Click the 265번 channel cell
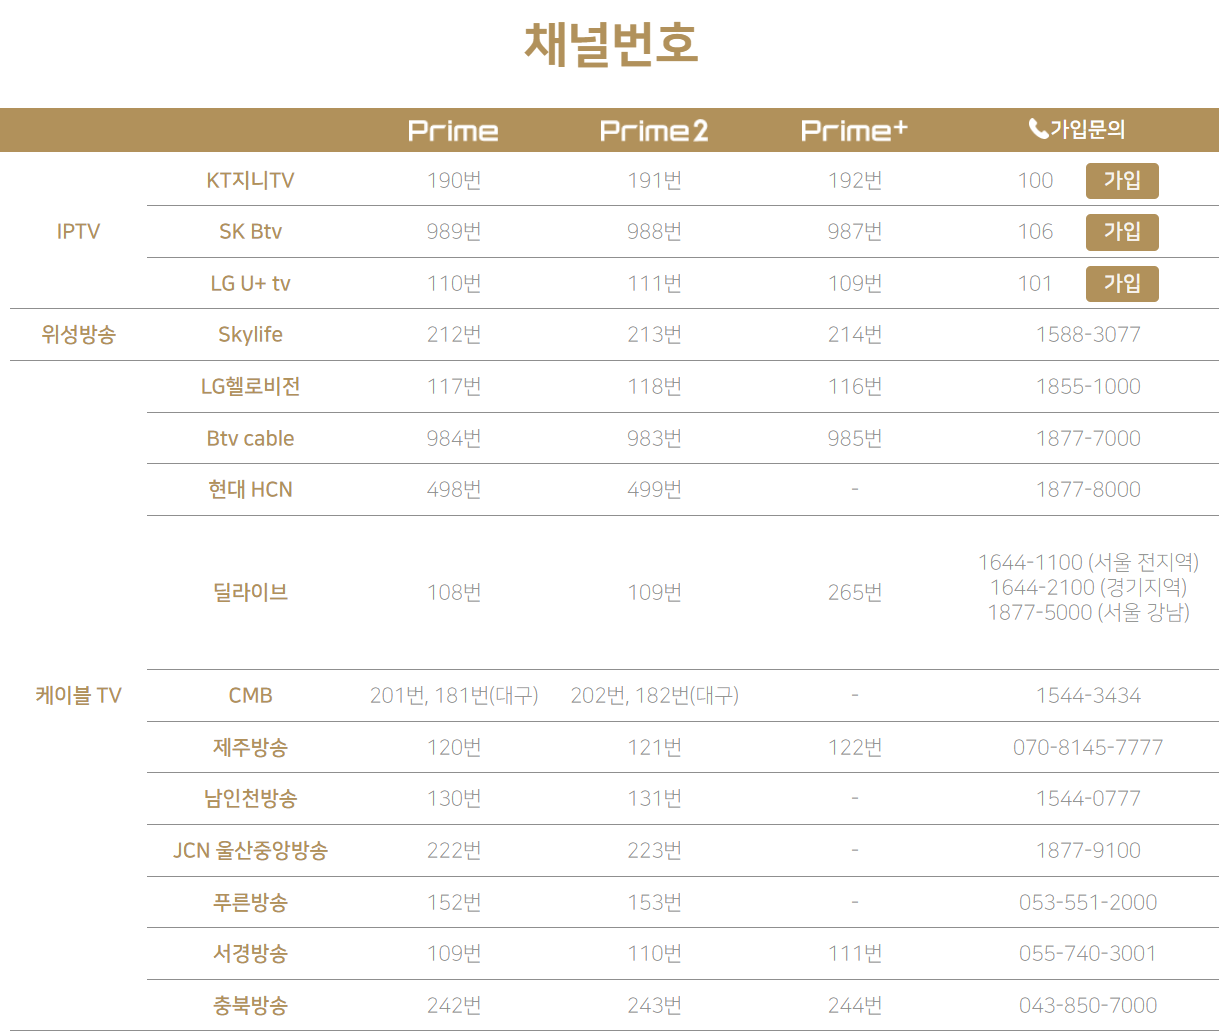Image resolution: width=1219 pixels, height=1031 pixels. (x=855, y=593)
